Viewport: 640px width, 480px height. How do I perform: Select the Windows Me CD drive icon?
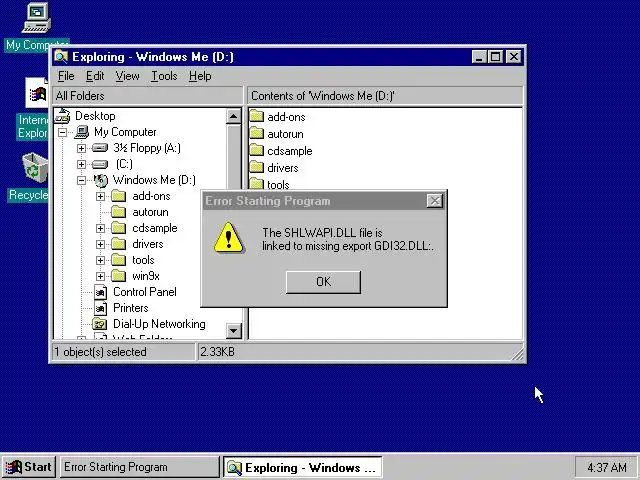(100, 180)
